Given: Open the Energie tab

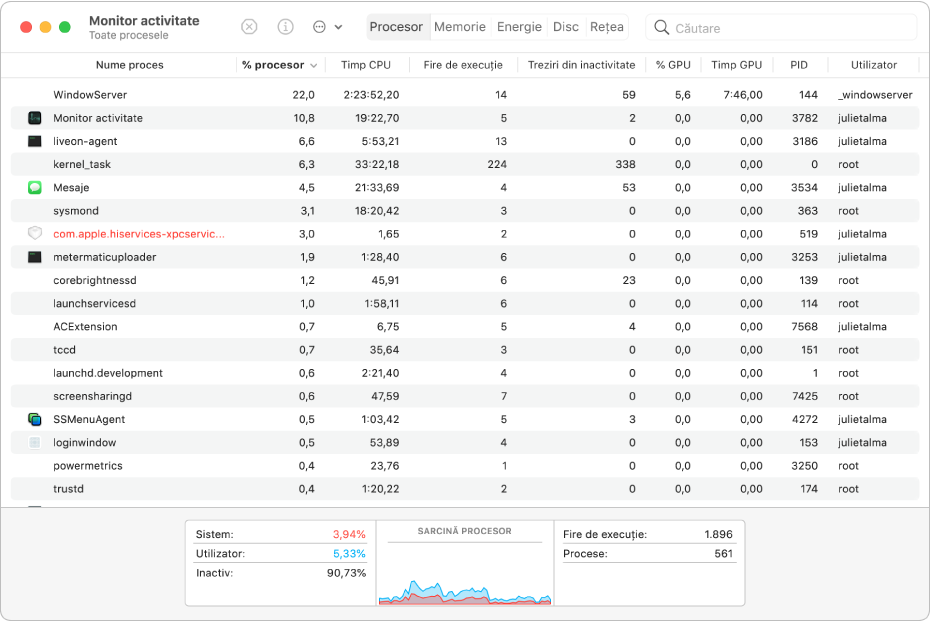Looking at the screenshot, I should (x=519, y=27).
